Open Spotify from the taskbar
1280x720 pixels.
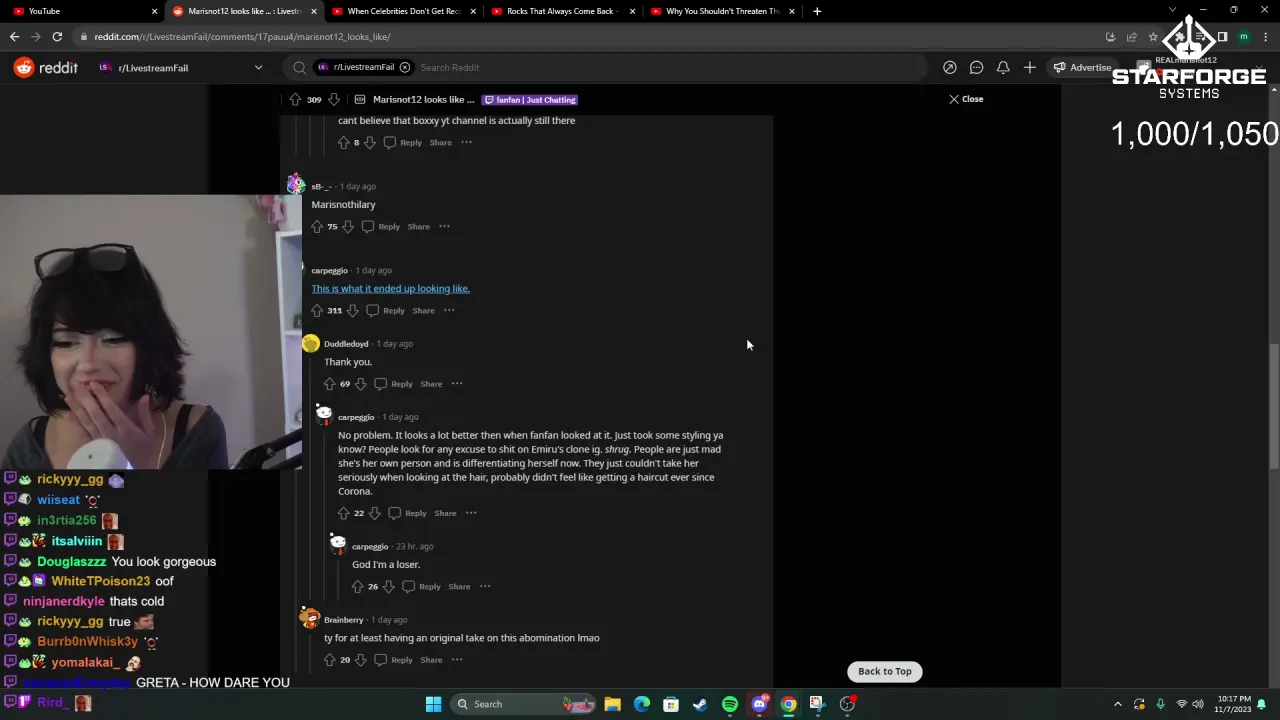729,703
